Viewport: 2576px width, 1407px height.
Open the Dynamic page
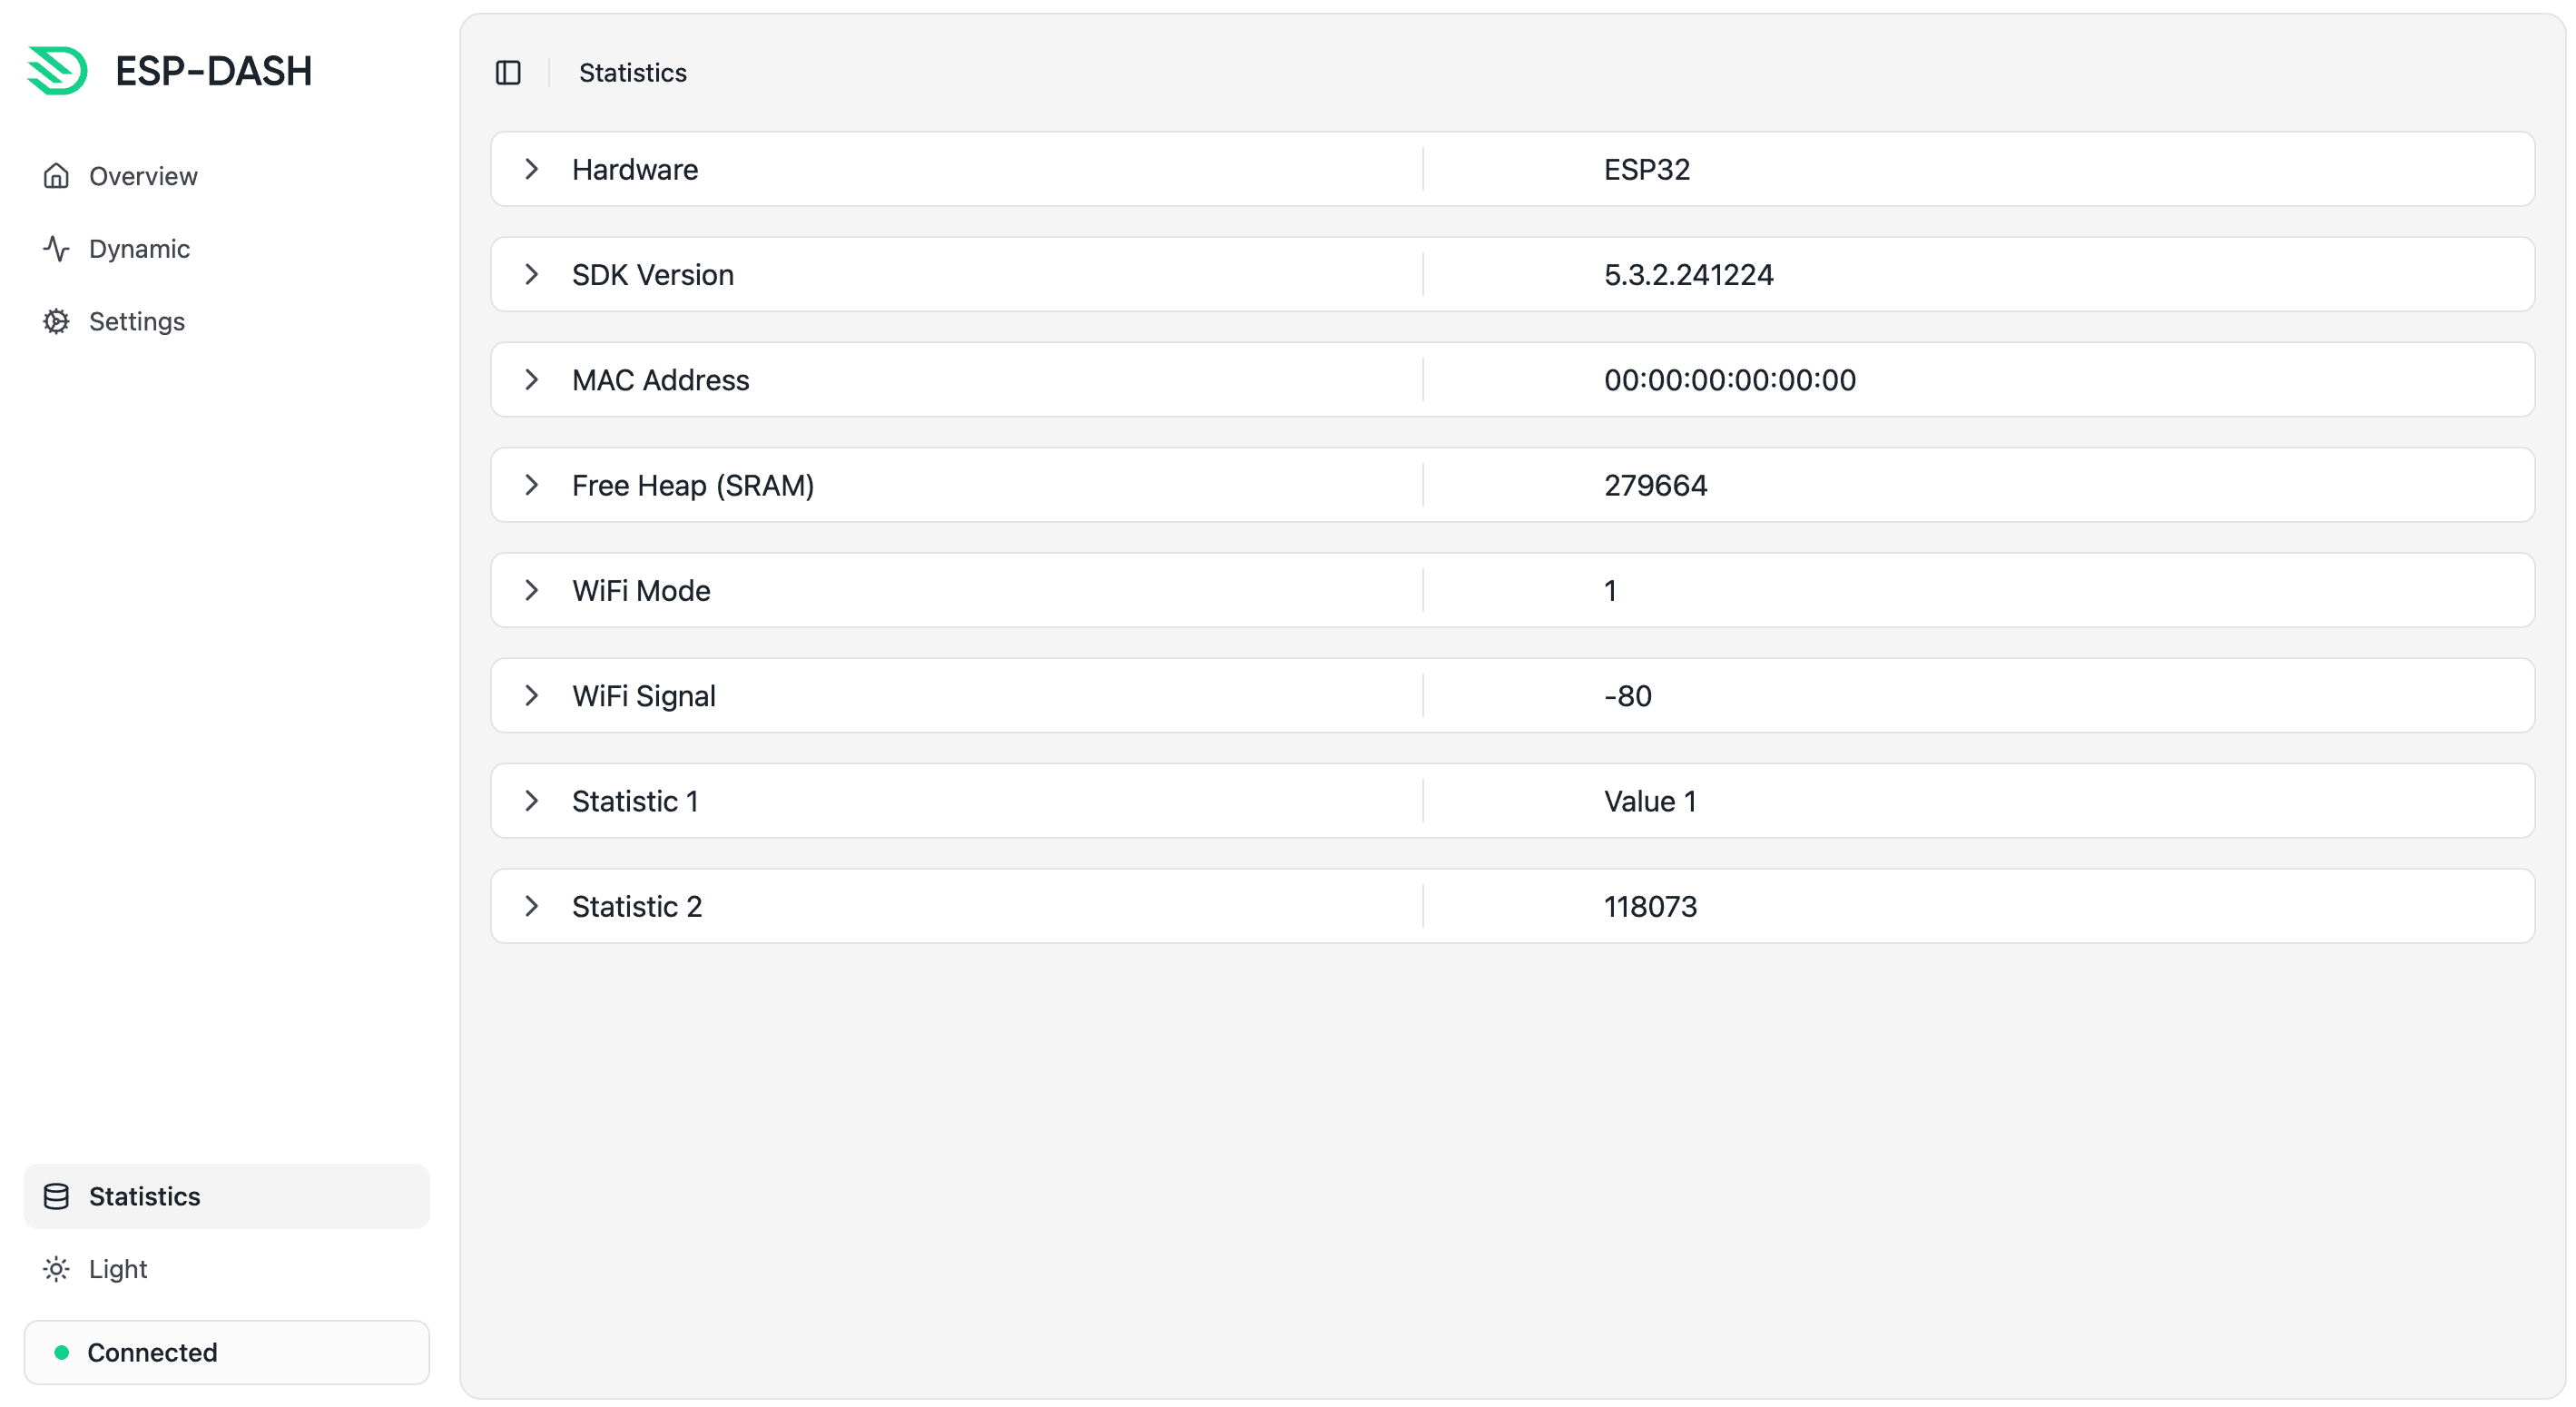click(x=227, y=249)
